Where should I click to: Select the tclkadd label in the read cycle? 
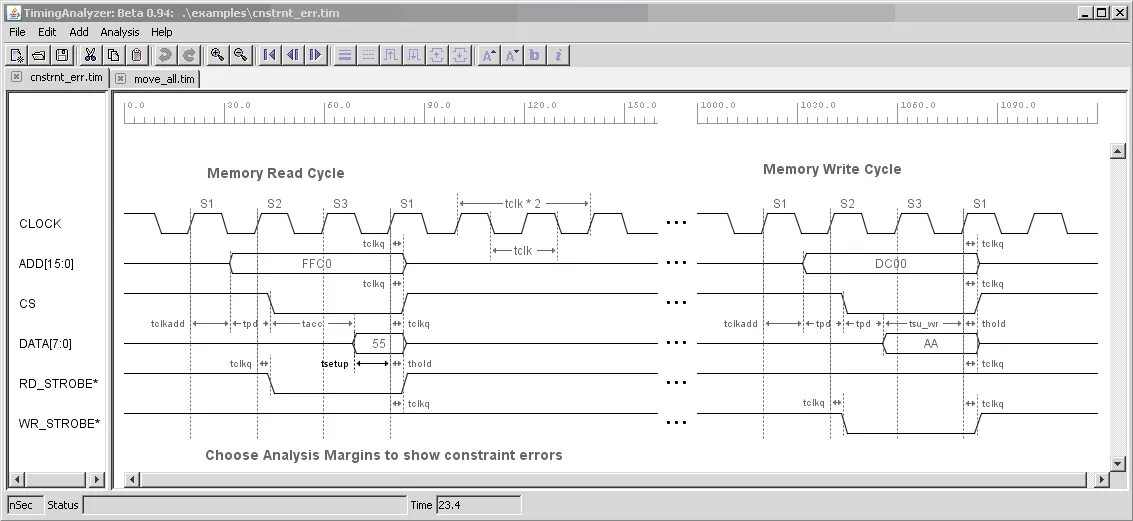pyautogui.click(x=168, y=324)
